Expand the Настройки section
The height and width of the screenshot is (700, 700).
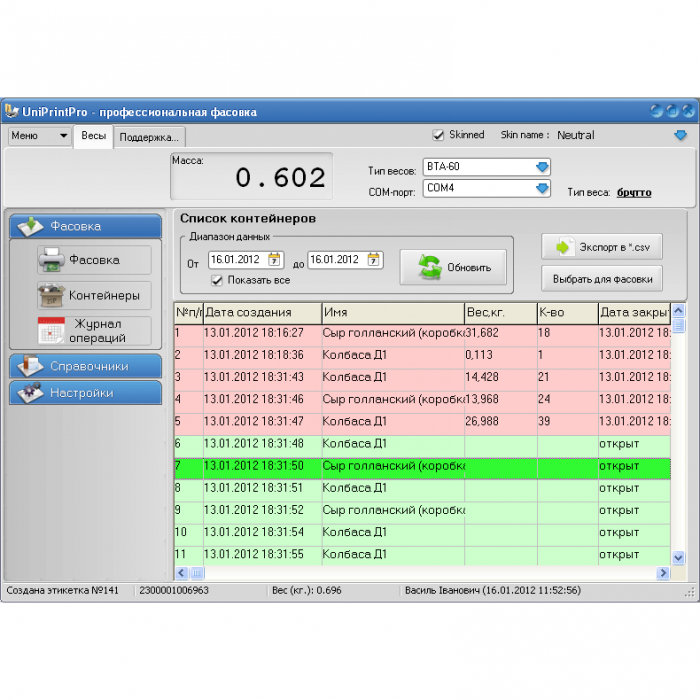point(86,393)
